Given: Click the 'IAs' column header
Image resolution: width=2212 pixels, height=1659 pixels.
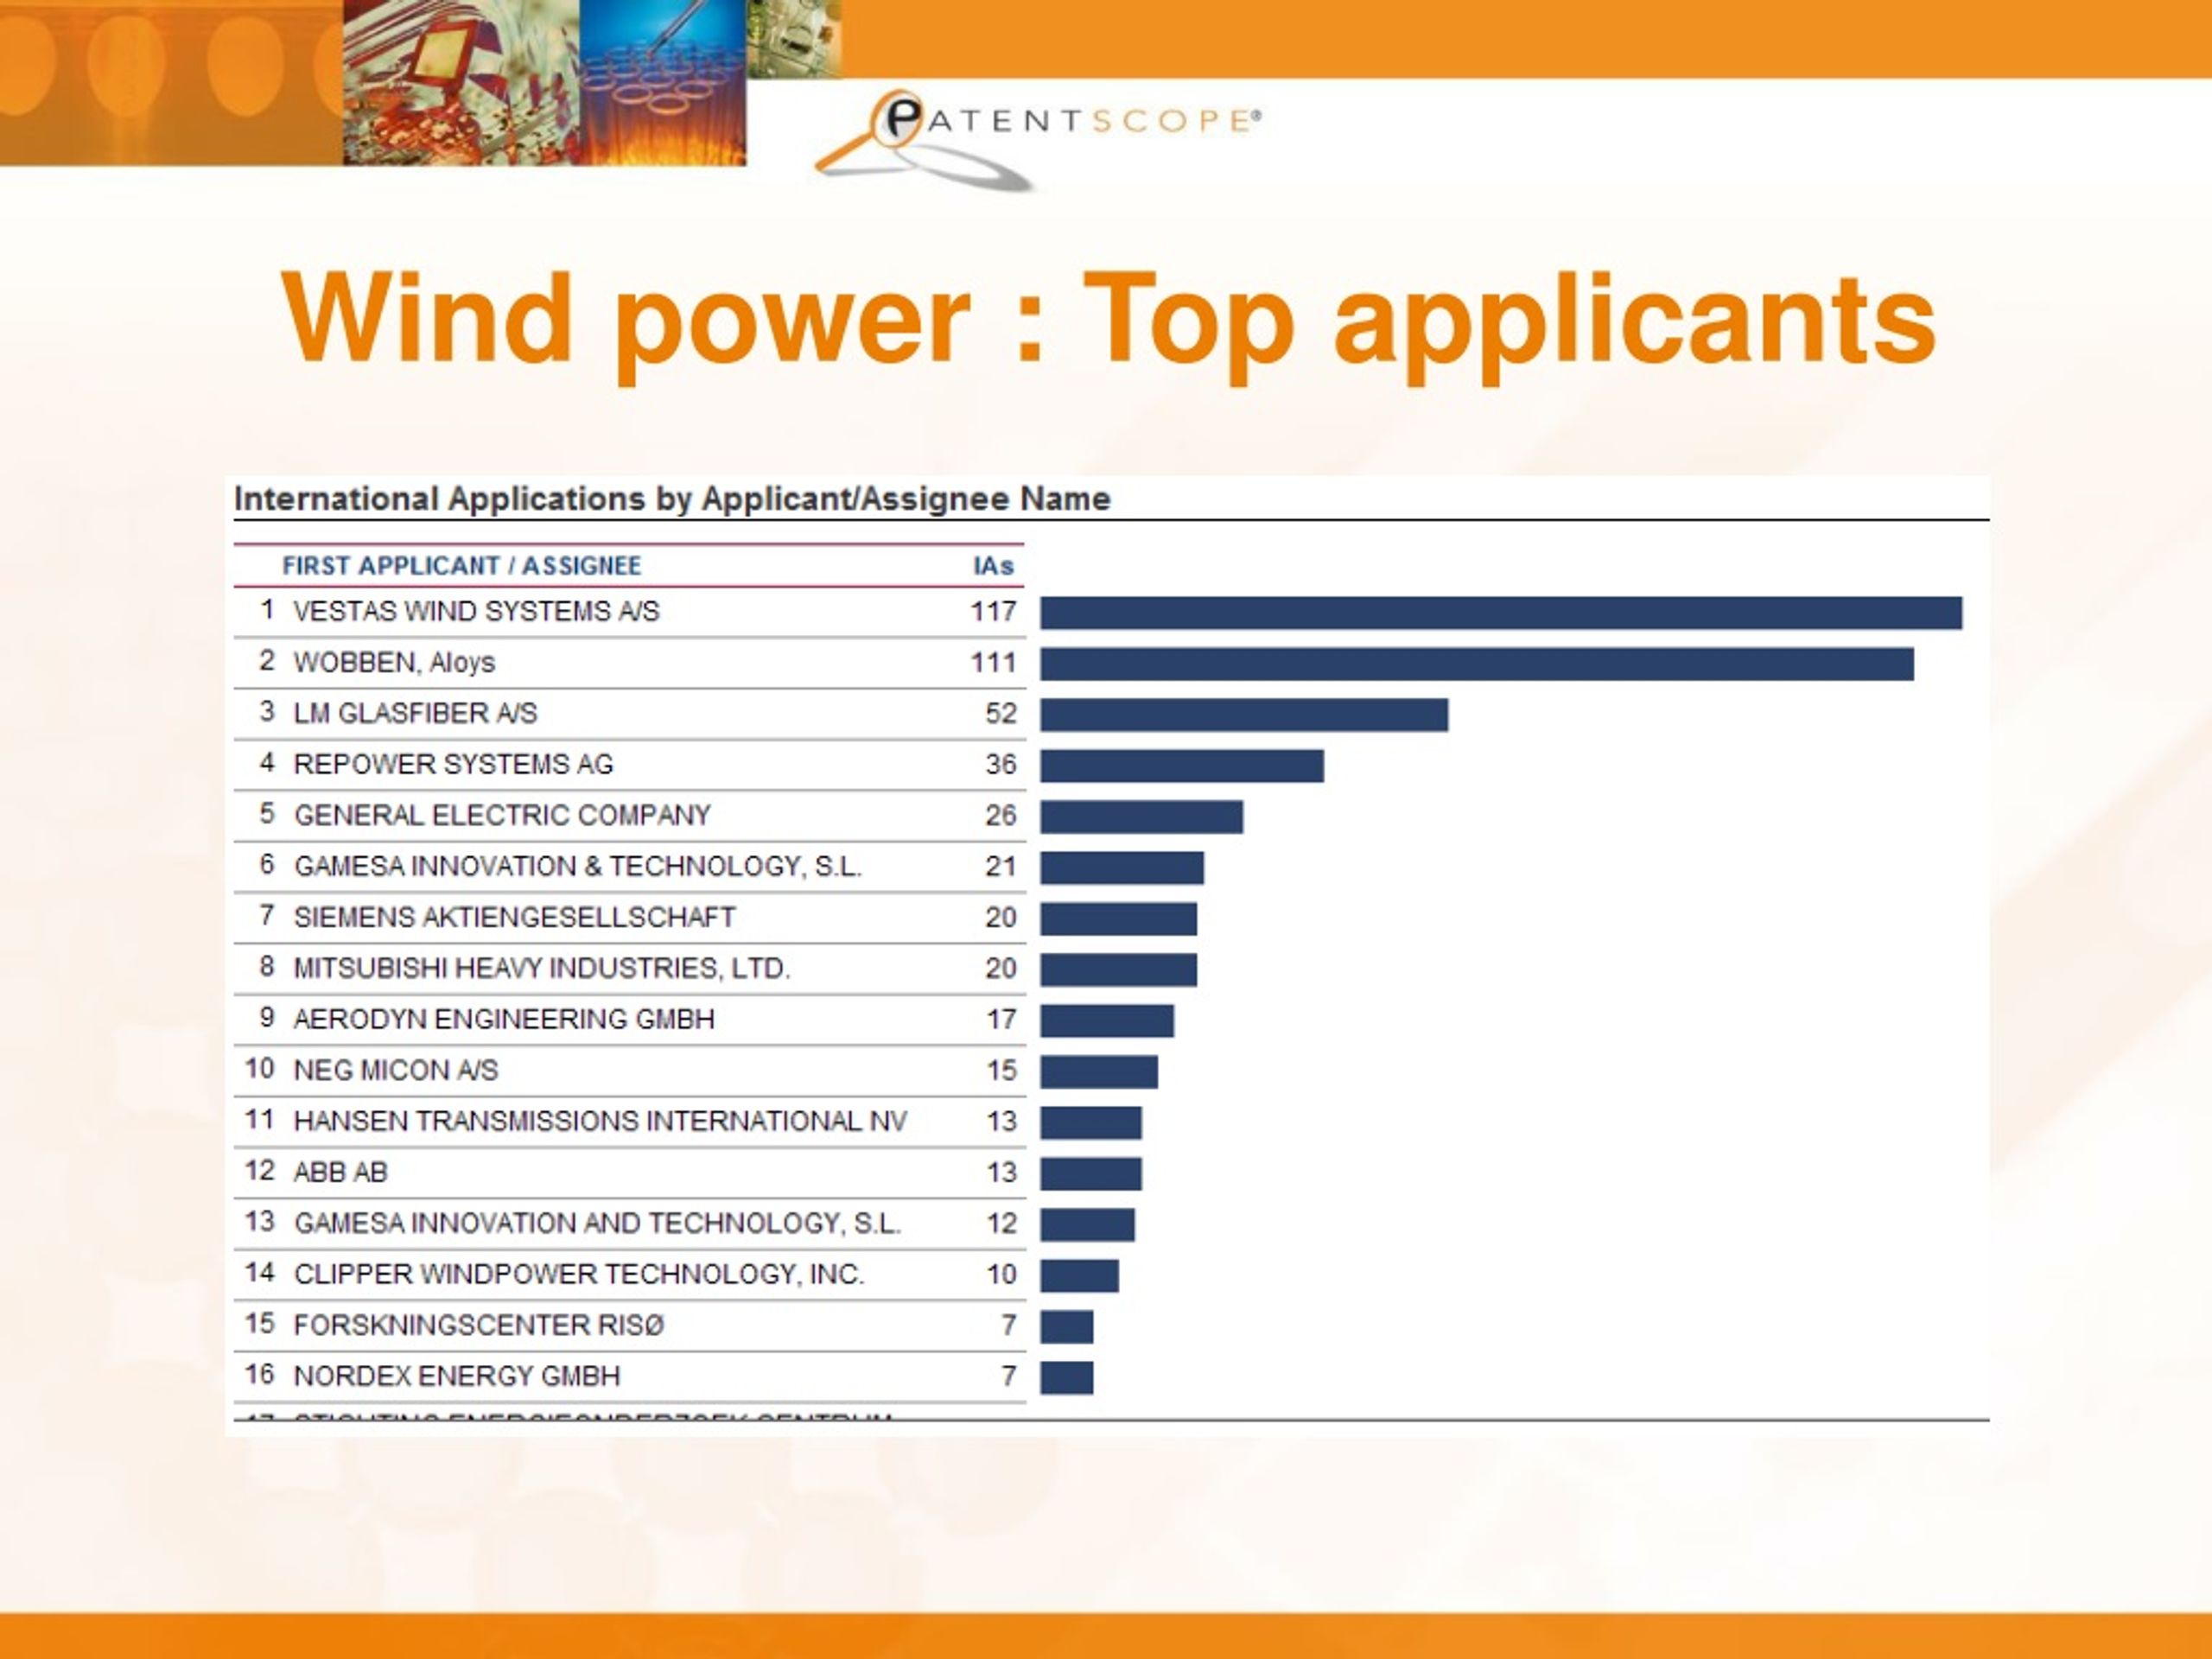Looking at the screenshot, I should coord(993,566).
